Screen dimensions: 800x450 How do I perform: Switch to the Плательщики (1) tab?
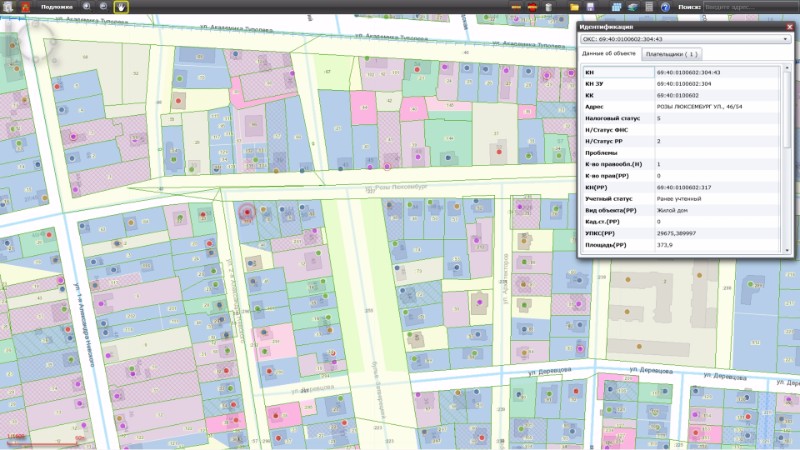672,54
